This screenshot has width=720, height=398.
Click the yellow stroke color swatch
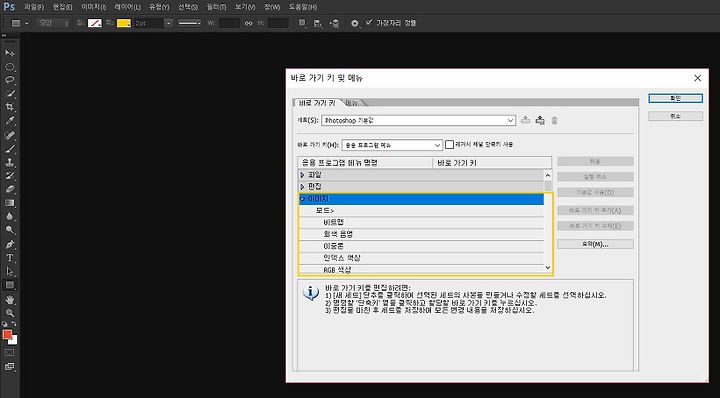(x=124, y=23)
